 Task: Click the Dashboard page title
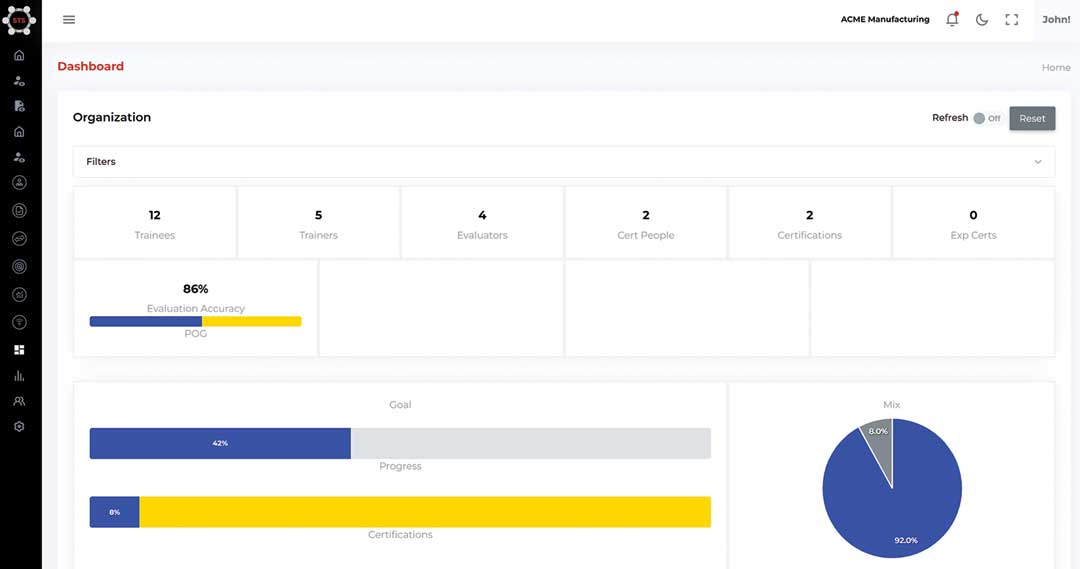point(90,66)
